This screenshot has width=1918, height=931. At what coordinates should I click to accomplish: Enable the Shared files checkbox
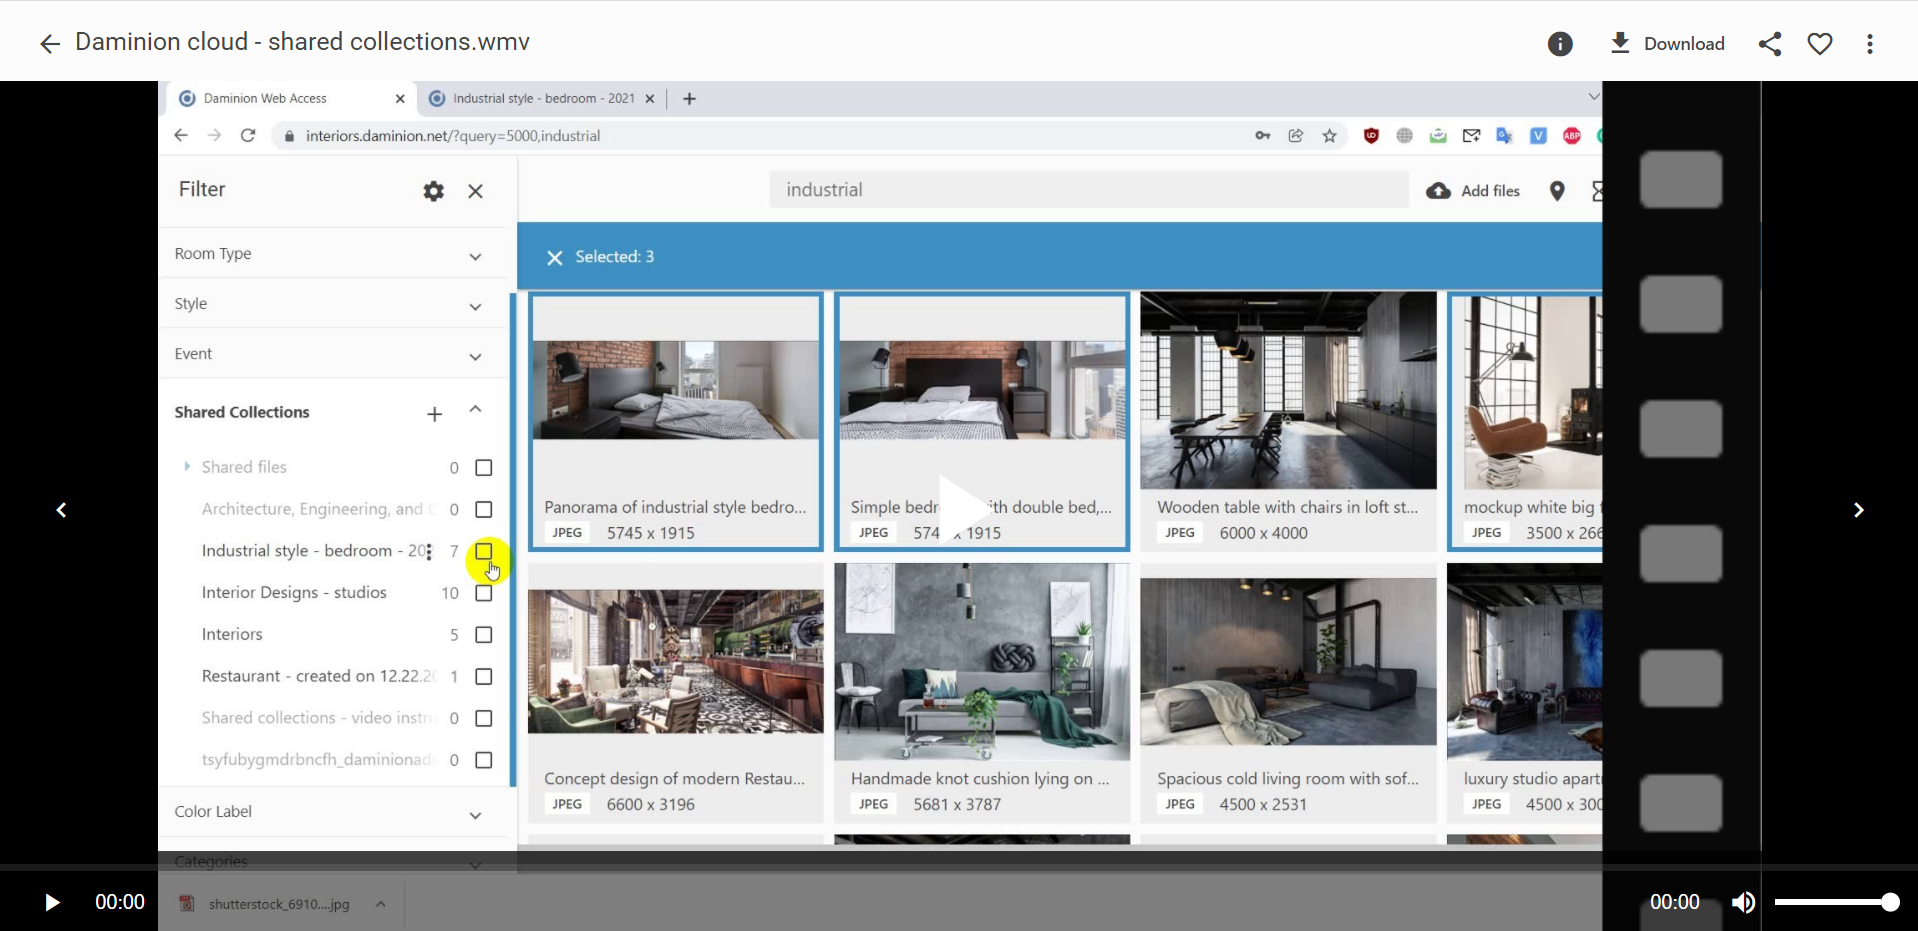click(484, 468)
